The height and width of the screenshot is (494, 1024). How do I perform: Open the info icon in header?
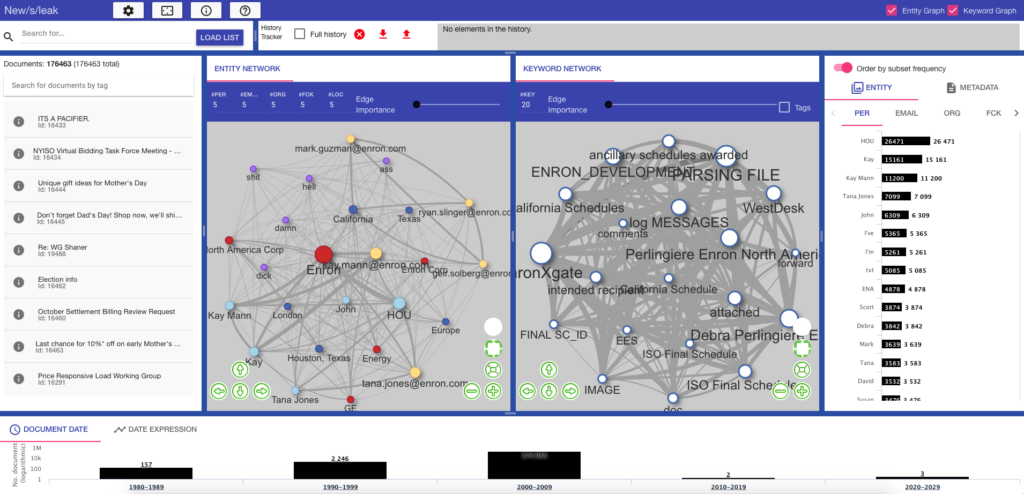point(206,10)
